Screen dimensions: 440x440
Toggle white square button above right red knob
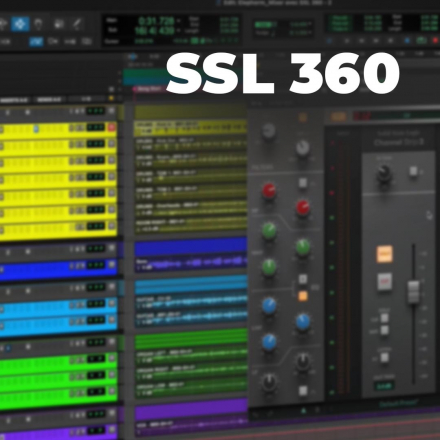click(x=303, y=183)
